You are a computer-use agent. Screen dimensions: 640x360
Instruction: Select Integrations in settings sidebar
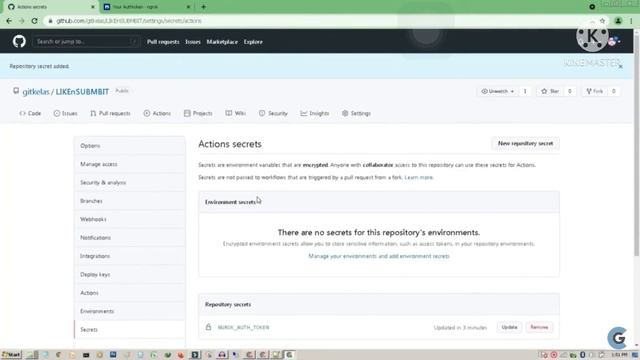click(x=130, y=256)
